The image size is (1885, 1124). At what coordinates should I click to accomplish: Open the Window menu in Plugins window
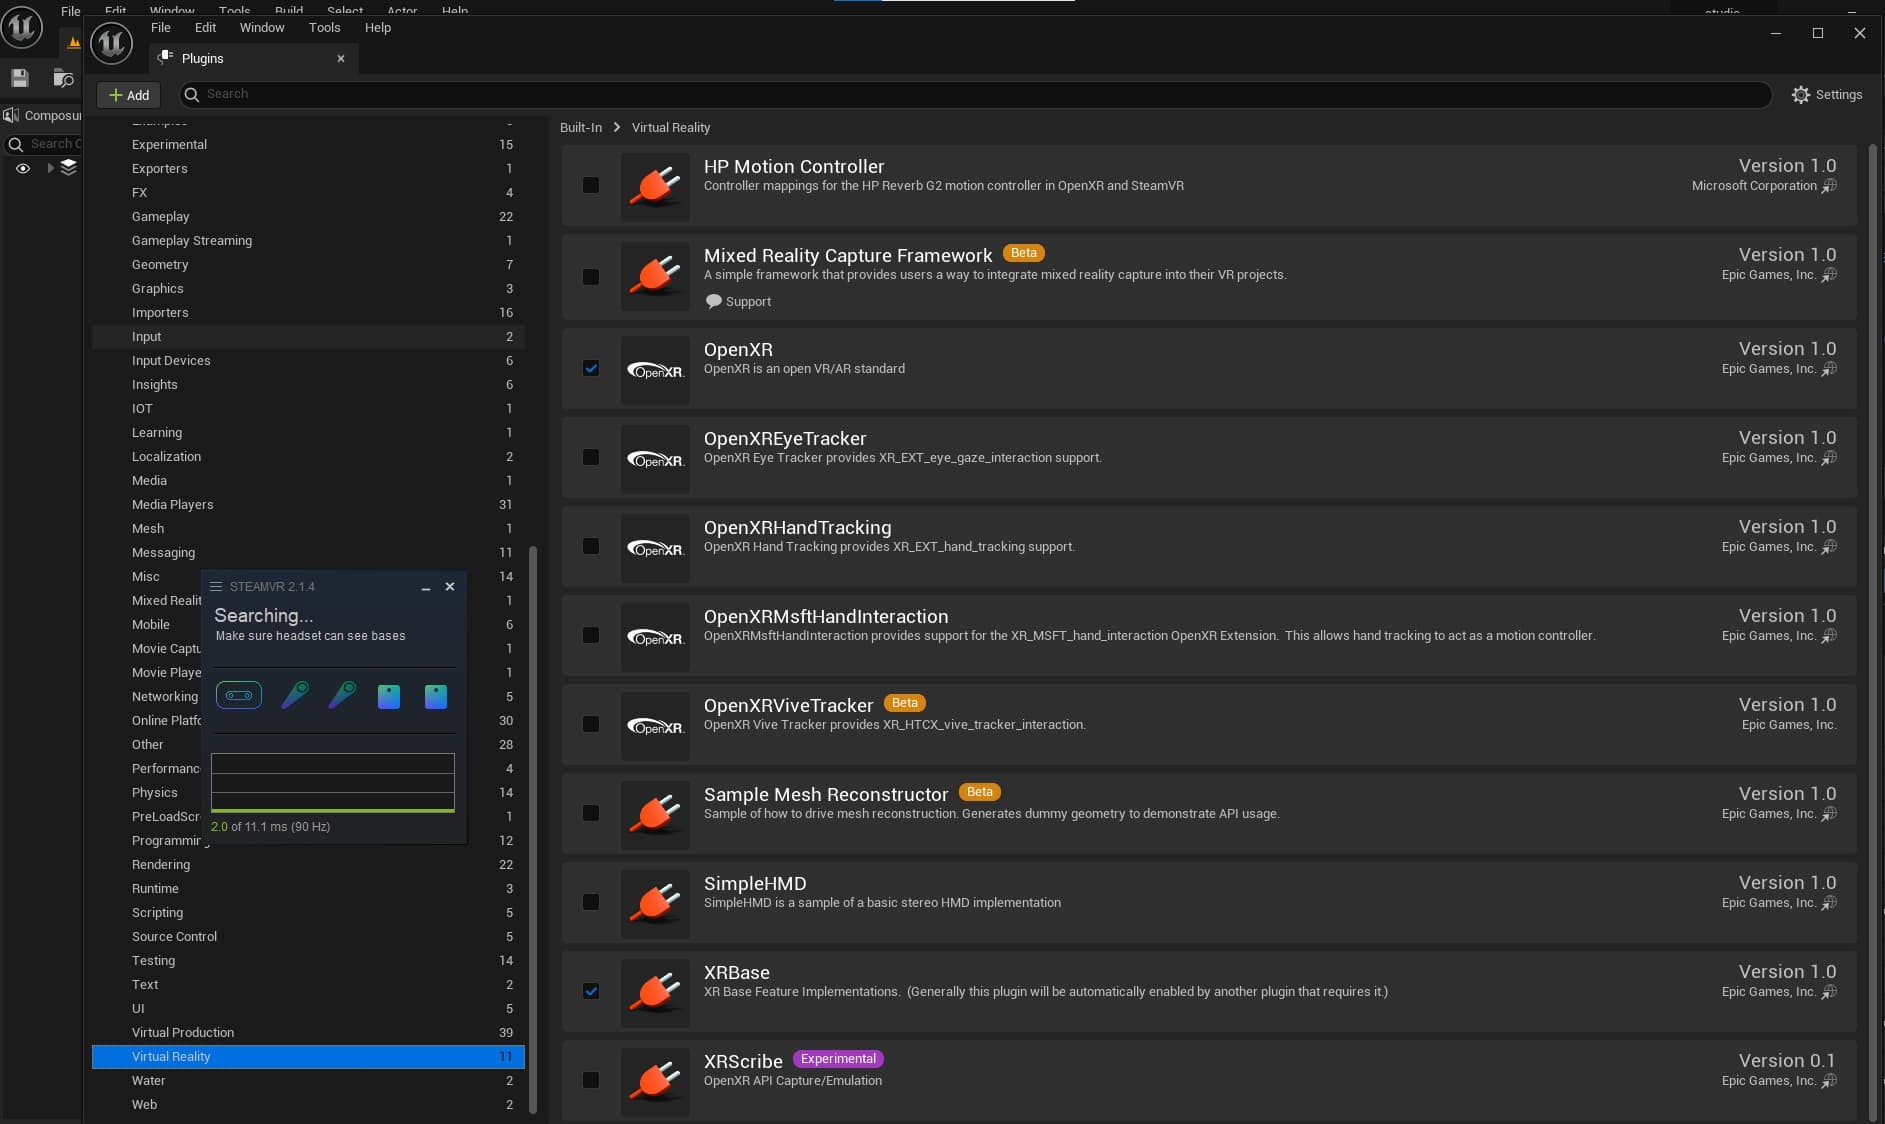[x=262, y=28]
